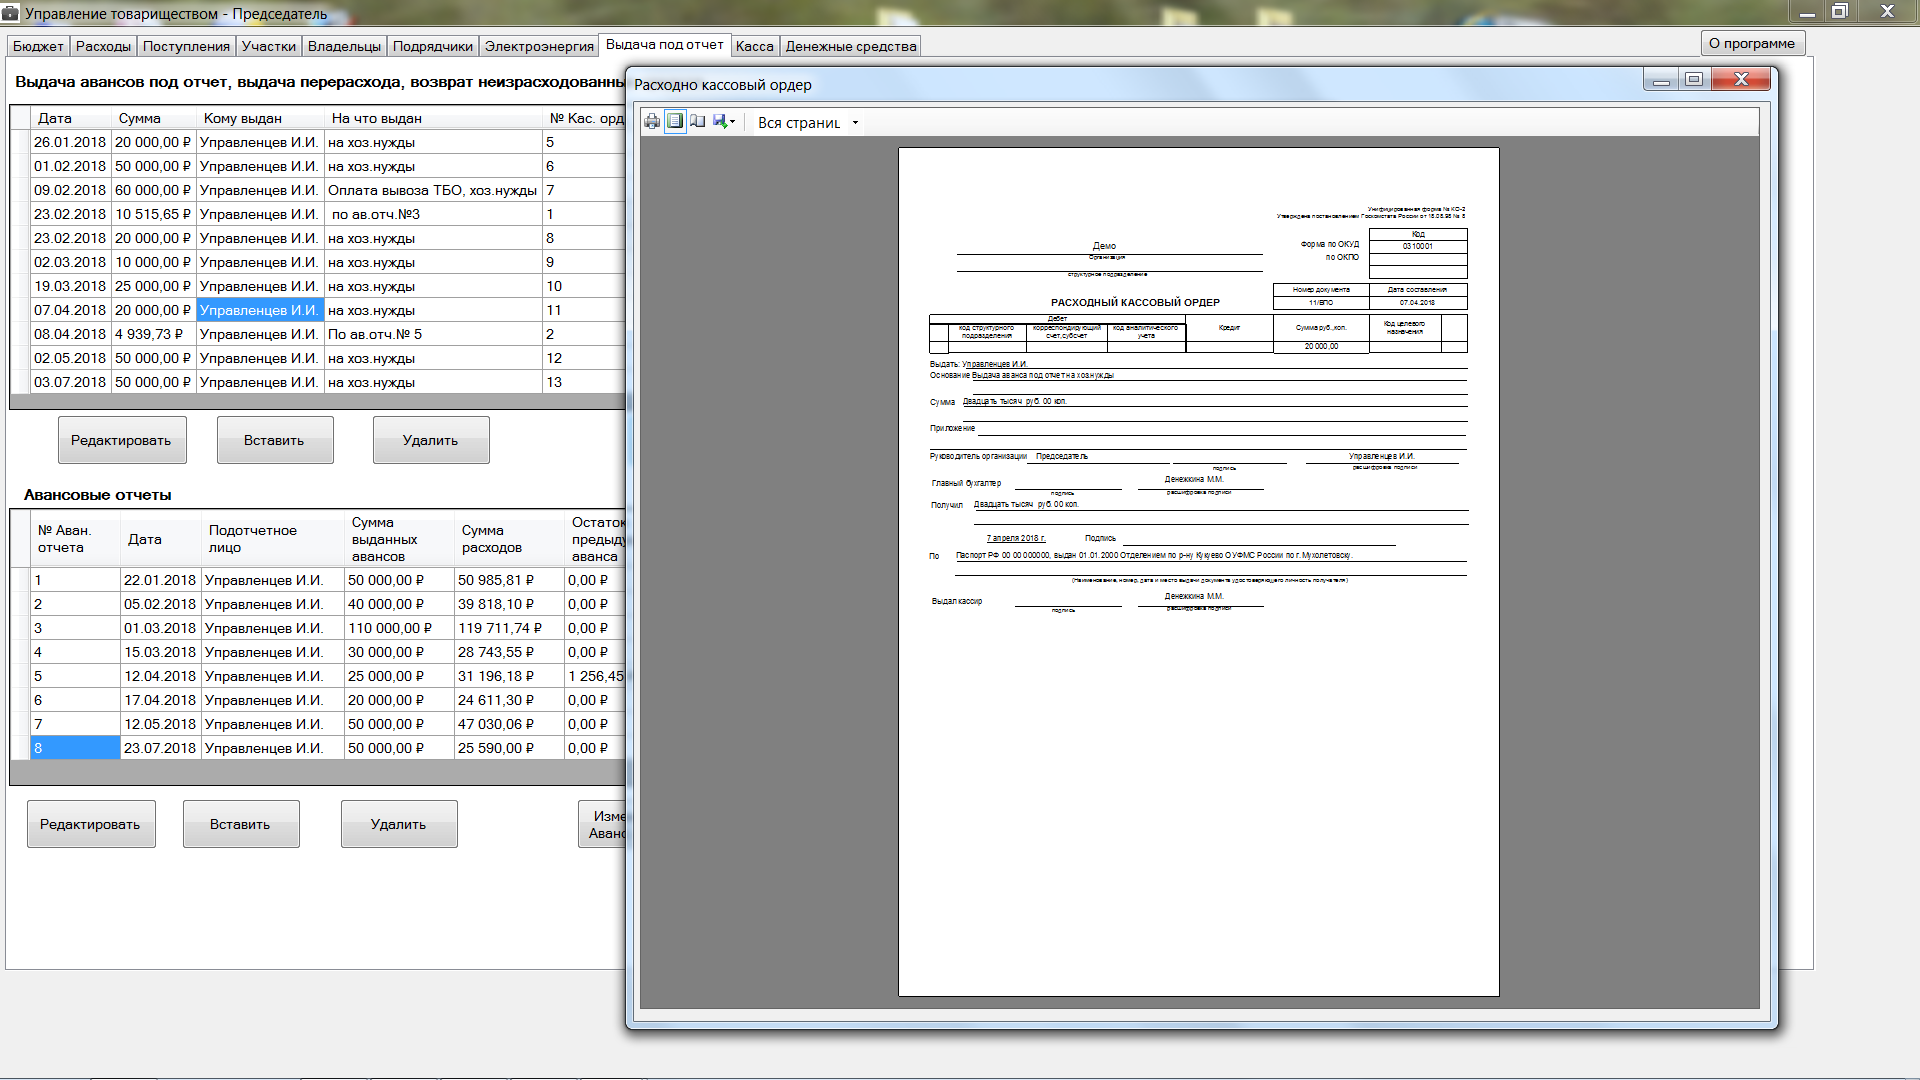1920x1080 pixels.
Task: Toggle print layout view icon
Action: point(675,122)
